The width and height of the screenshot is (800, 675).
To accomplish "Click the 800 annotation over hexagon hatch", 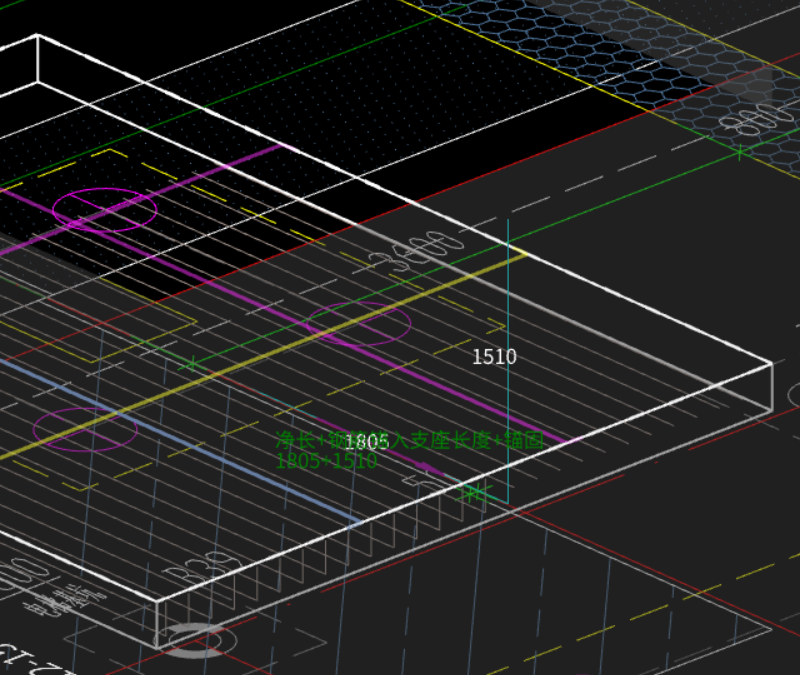I will (758, 118).
